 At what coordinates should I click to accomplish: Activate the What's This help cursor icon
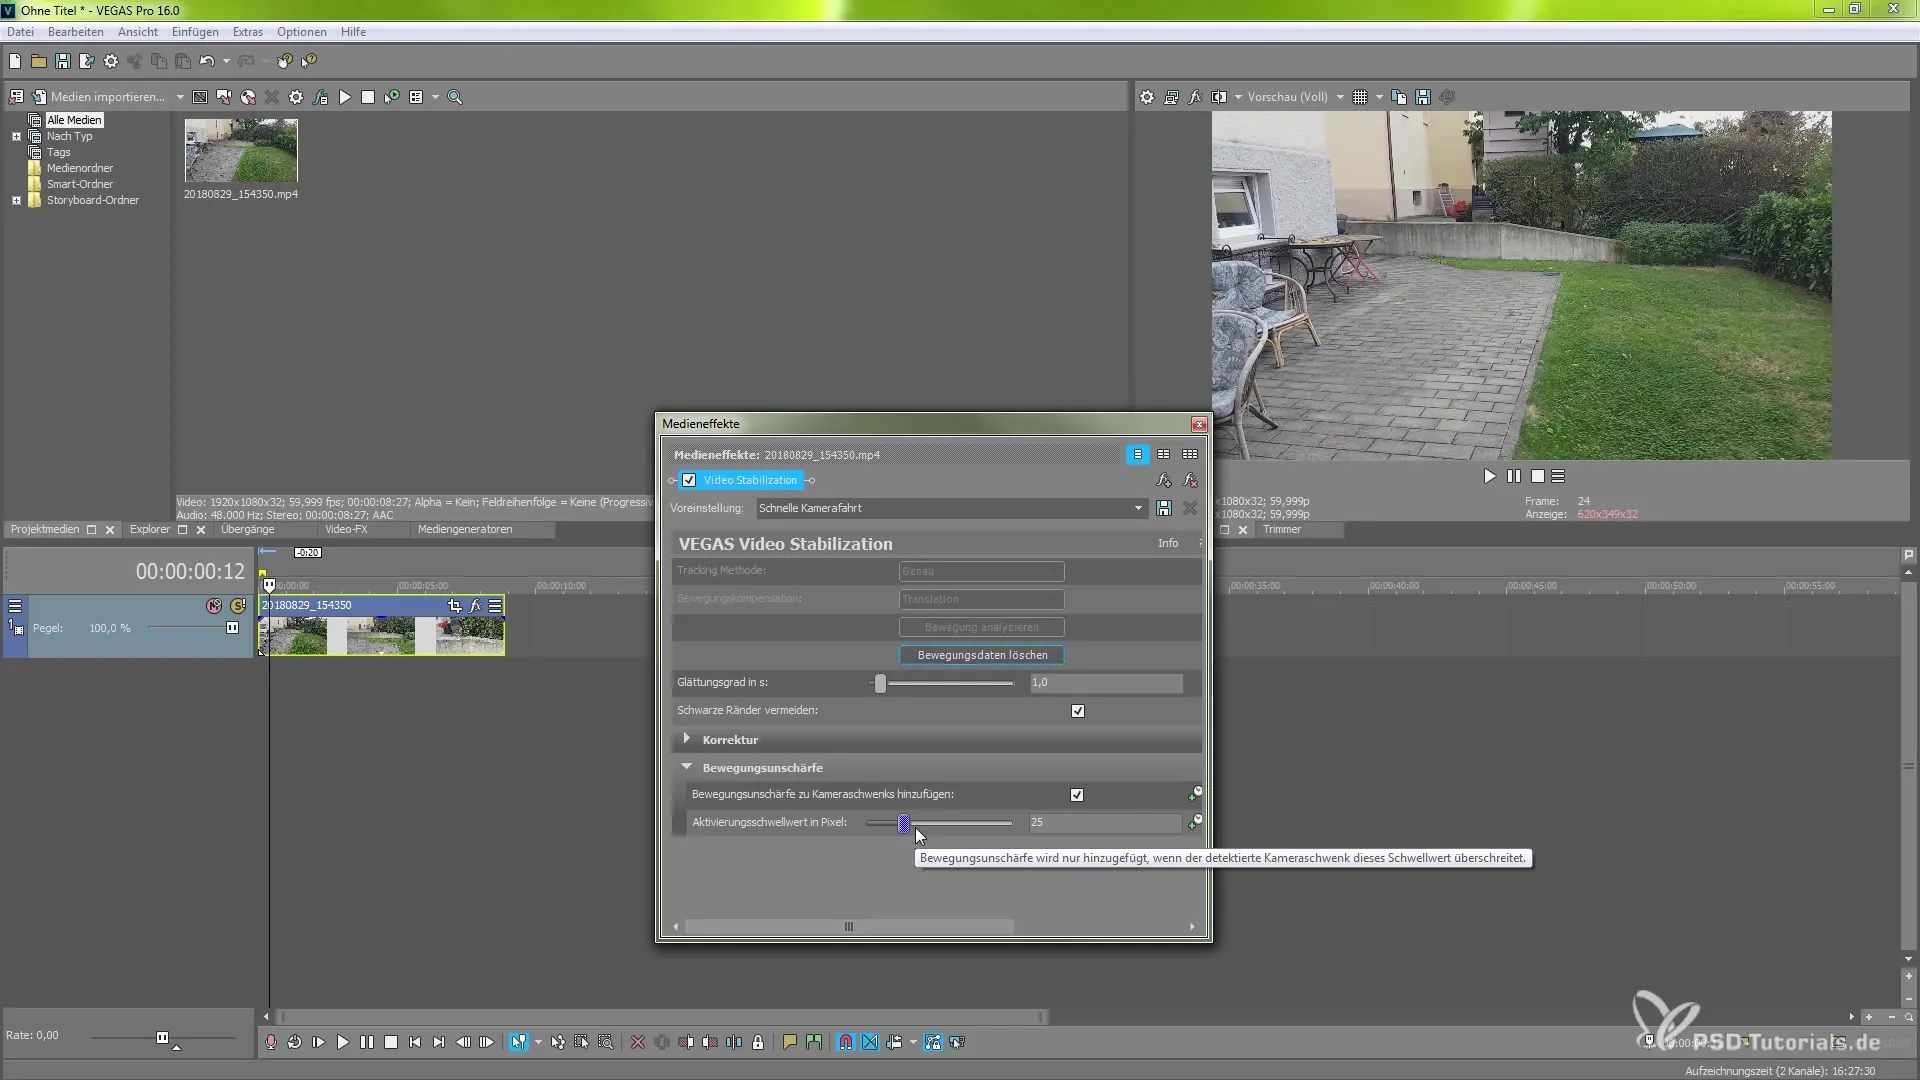click(x=309, y=61)
